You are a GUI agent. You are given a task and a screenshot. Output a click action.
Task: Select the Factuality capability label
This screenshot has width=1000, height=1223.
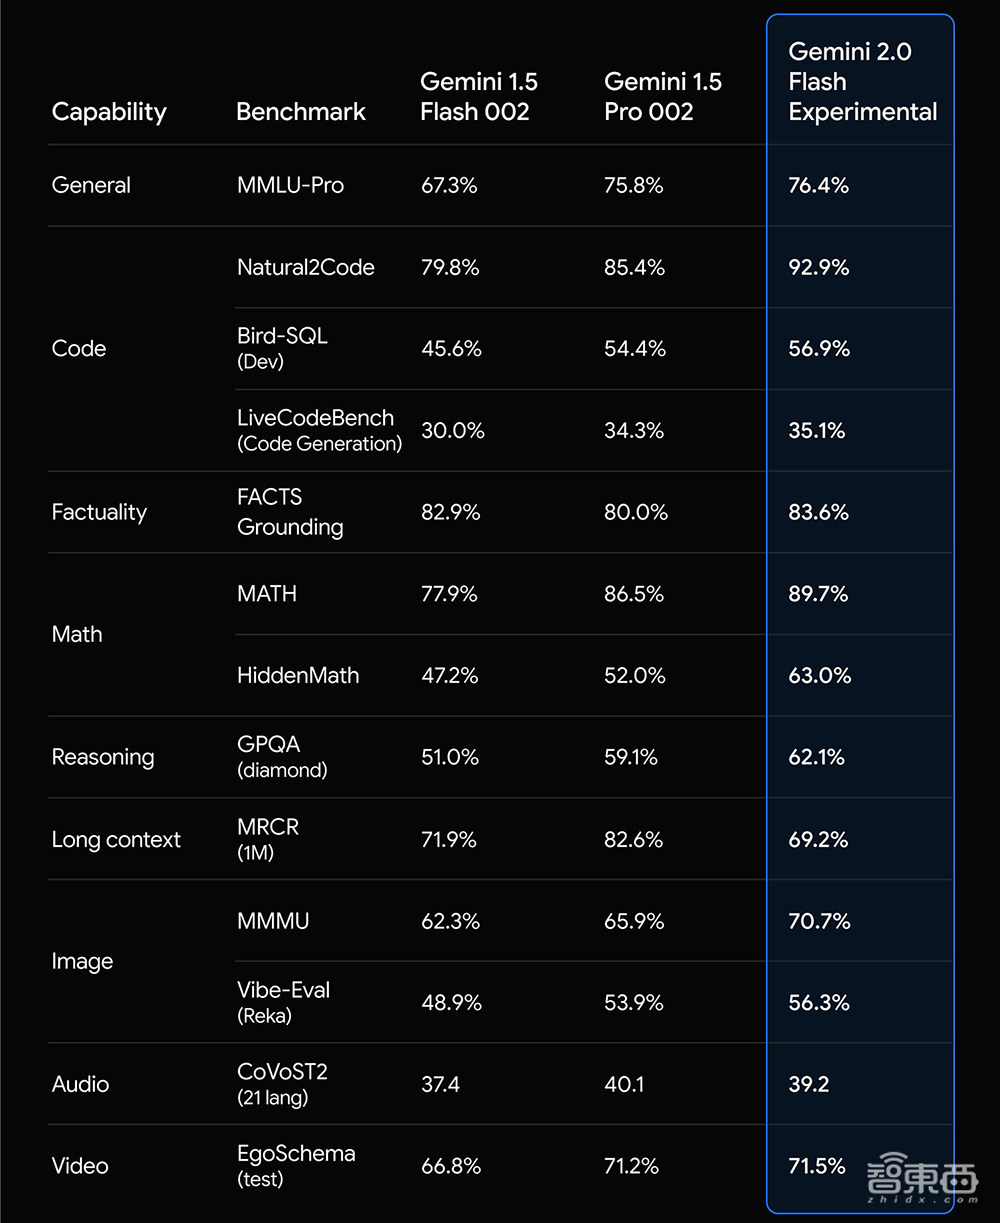click(x=99, y=512)
